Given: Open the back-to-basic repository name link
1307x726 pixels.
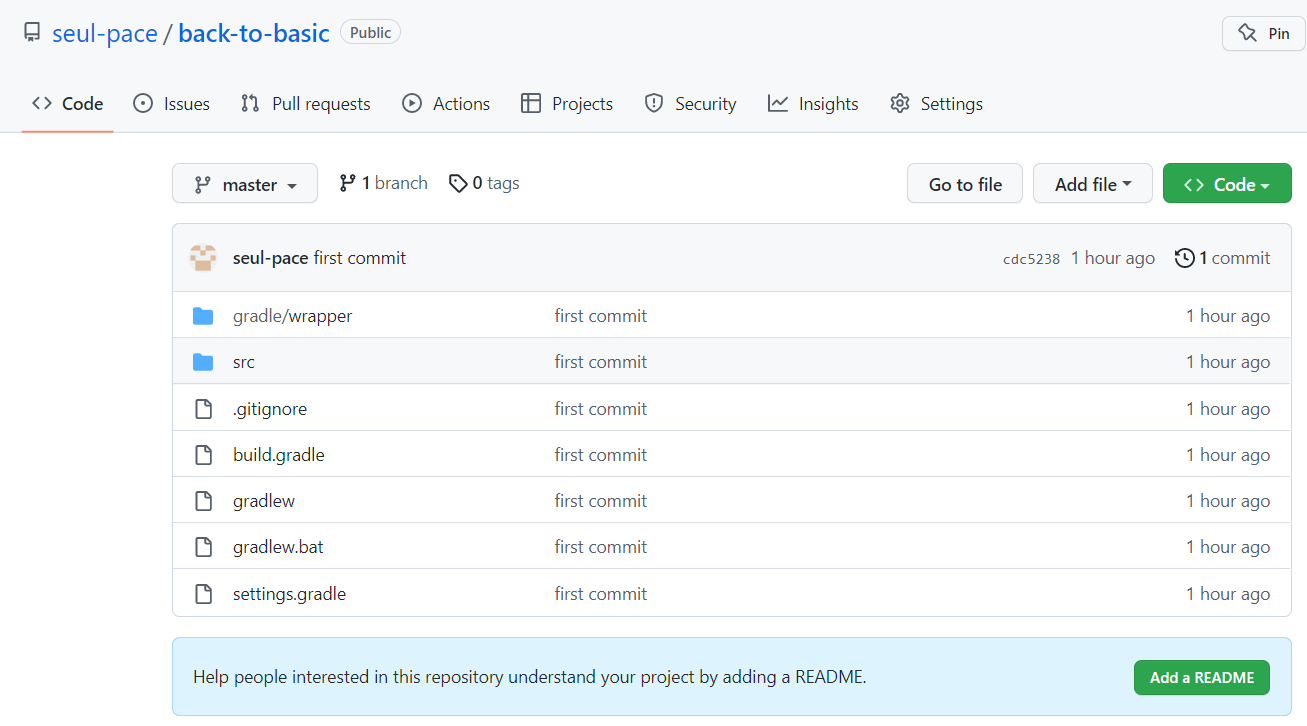Looking at the screenshot, I should click(254, 33).
